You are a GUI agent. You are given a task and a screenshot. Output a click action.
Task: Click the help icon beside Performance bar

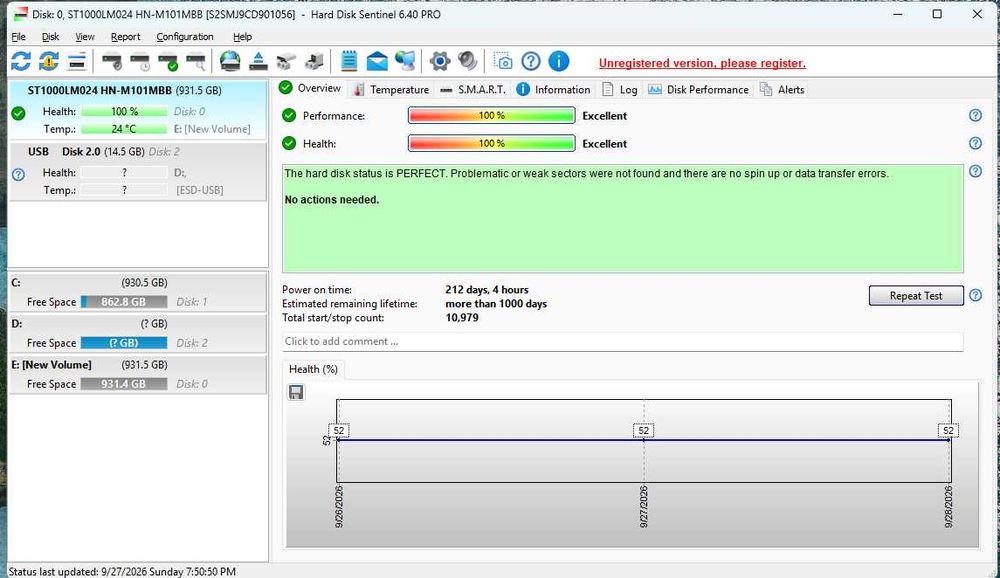[975, 115]
